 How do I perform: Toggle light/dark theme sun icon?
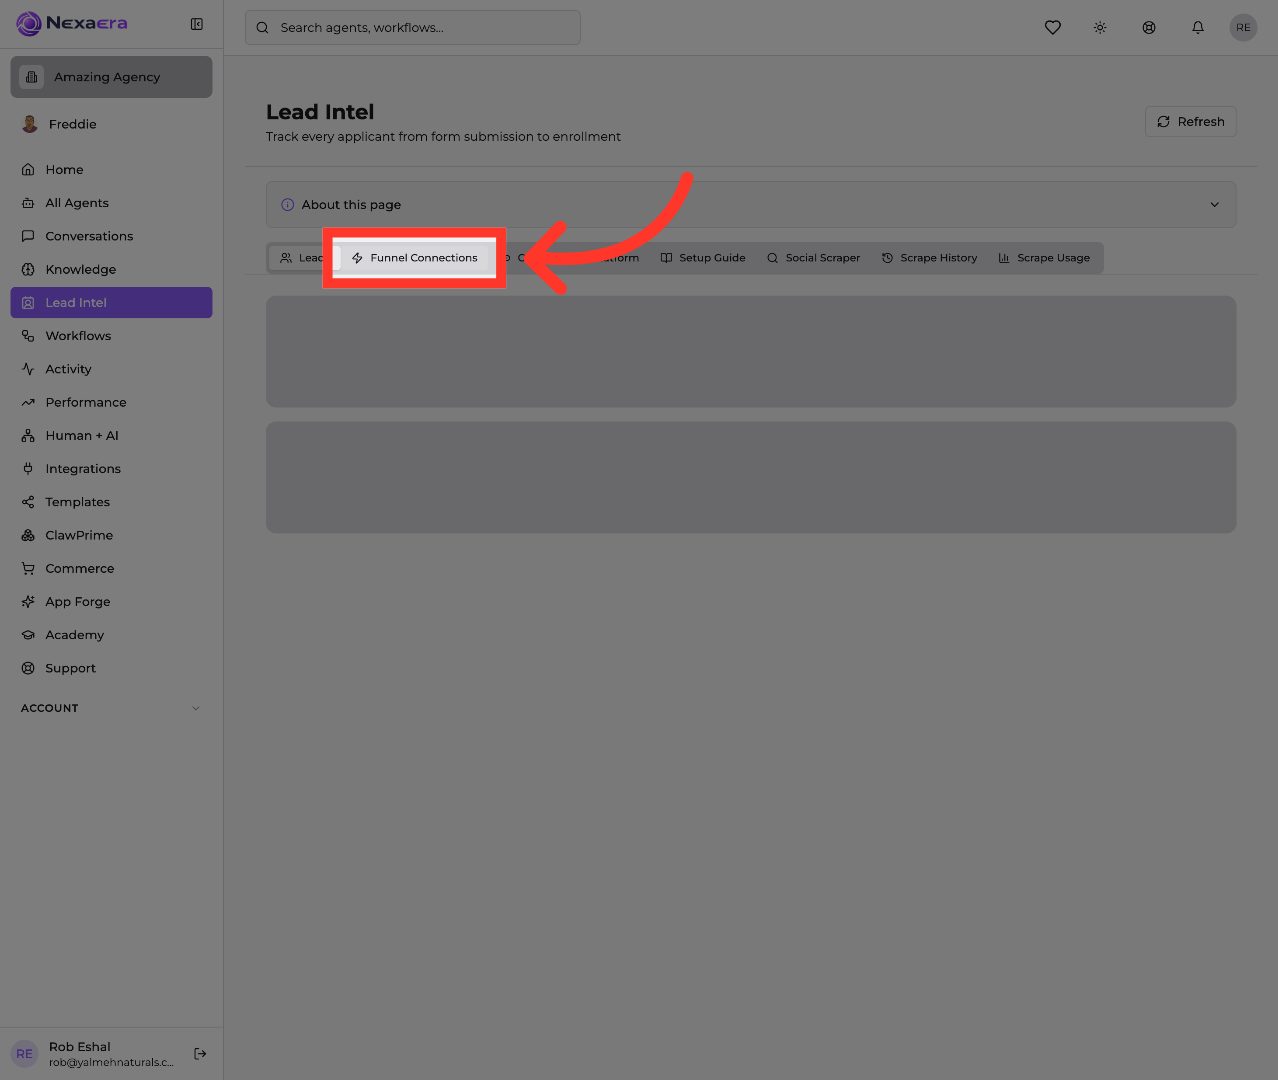coord(1100,27)
